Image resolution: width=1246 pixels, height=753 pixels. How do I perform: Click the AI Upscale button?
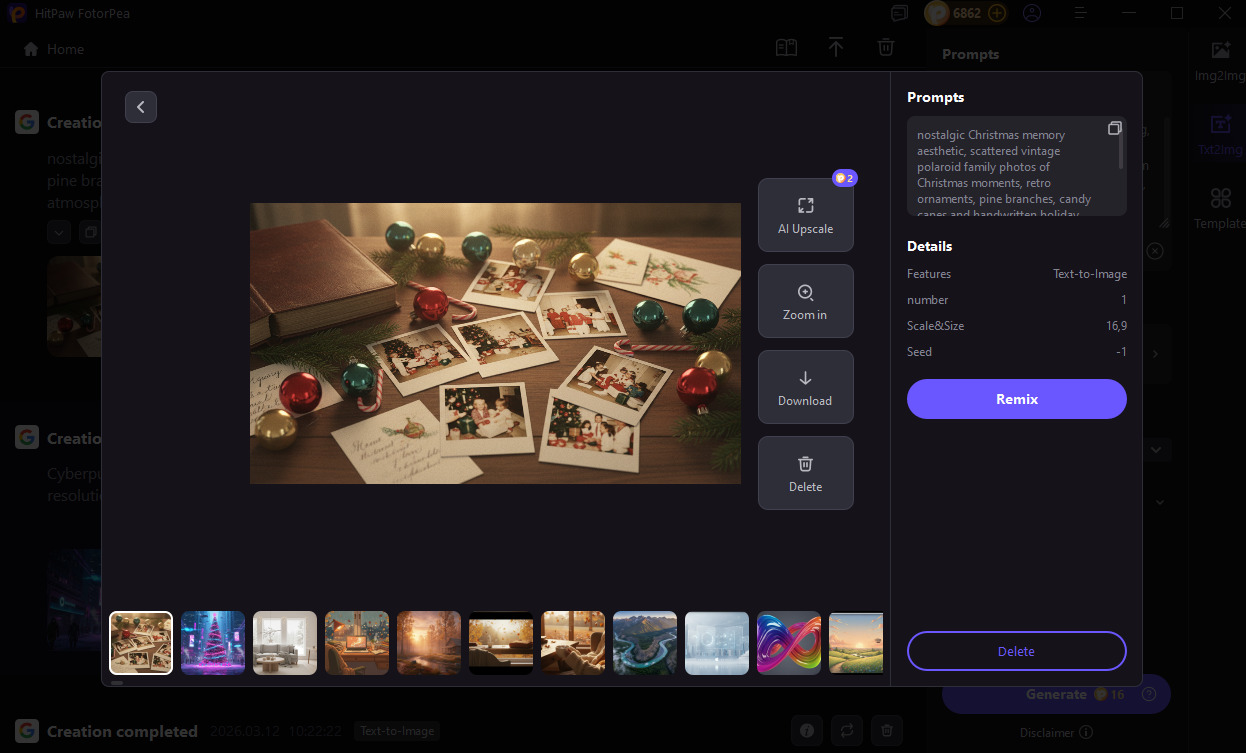[805, 215]
